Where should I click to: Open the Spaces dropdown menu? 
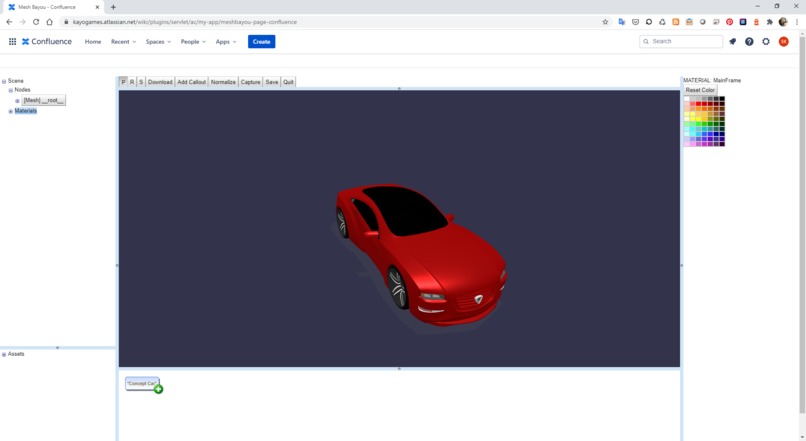pyautogui.click(x=158, y=42)
